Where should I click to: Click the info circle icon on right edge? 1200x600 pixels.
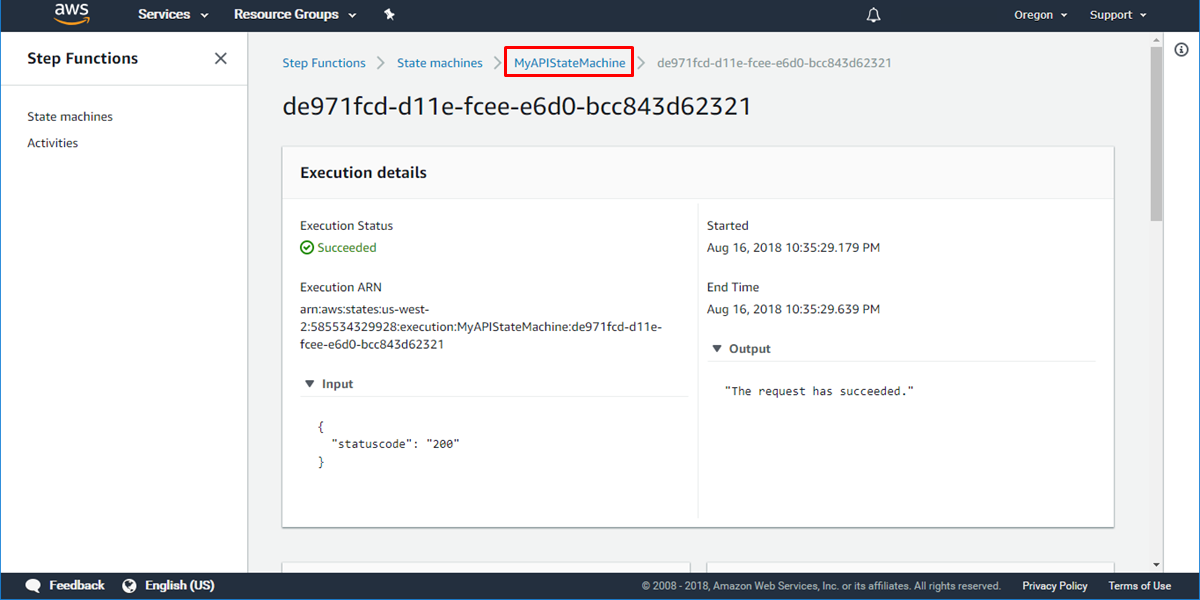point(1181,50)
